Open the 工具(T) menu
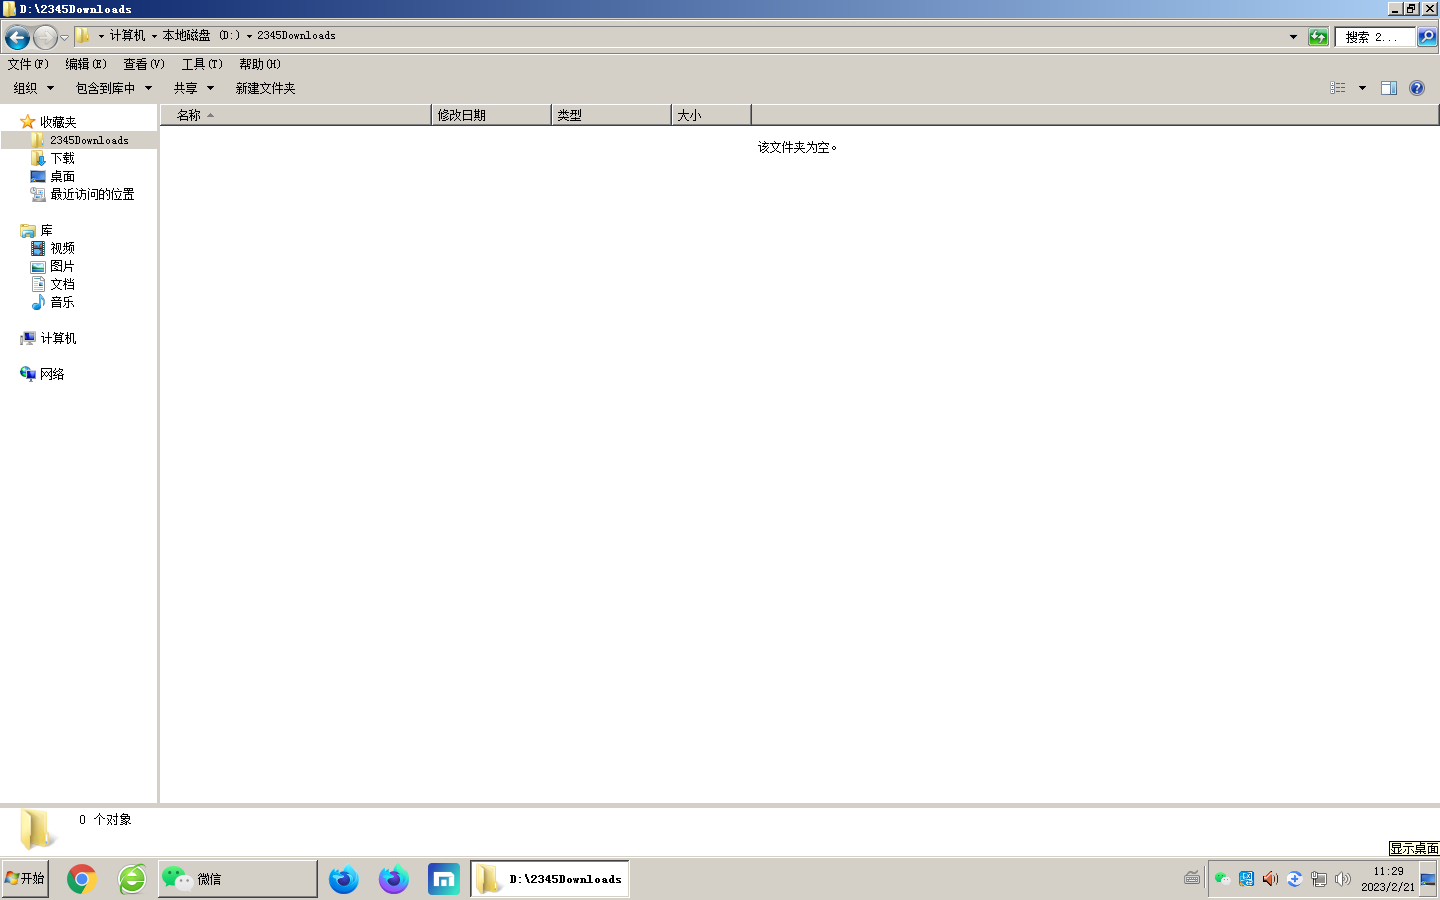Image resolution: width=1440 pixels, height=900 pixels. [202, 64]
